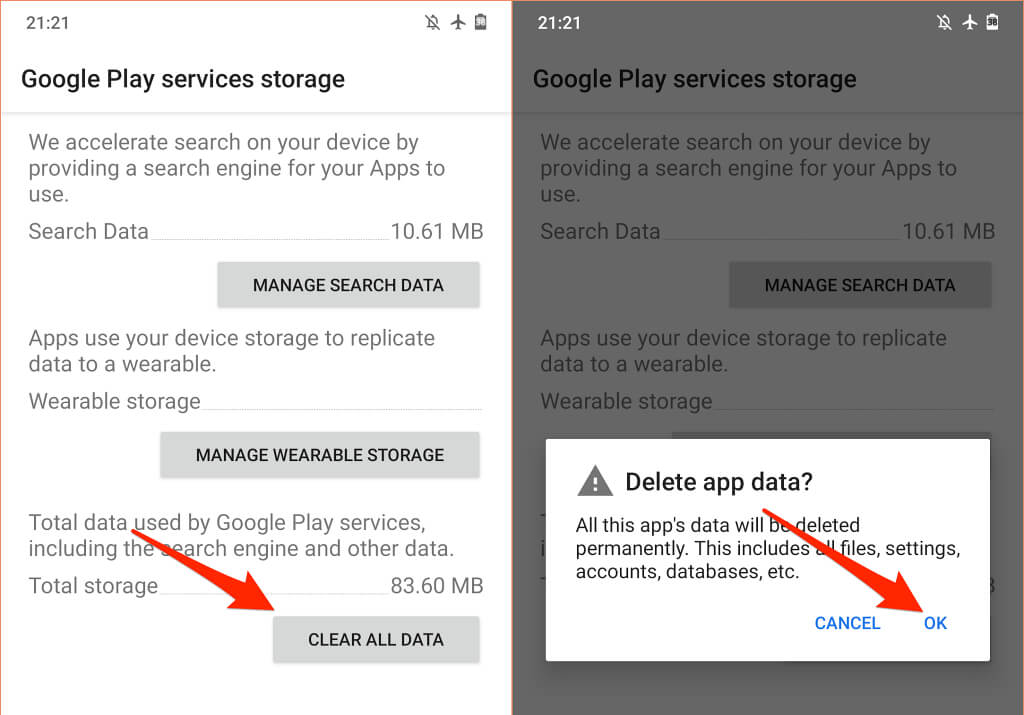The image size is (1024, 715).
Task: Select the Search Data 10.61 MB row on left
Action: click(256, 231)
